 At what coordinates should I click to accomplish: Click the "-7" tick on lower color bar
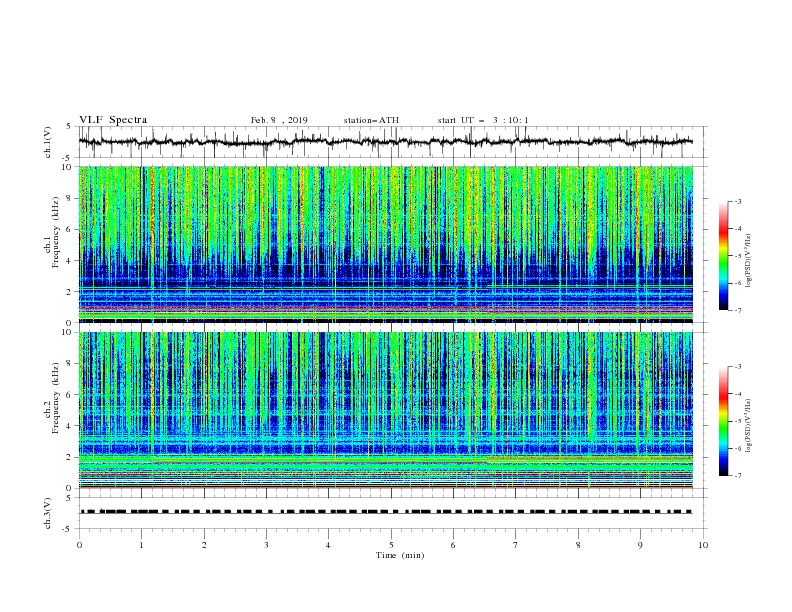pyautogui.click(x=737, y=476)
